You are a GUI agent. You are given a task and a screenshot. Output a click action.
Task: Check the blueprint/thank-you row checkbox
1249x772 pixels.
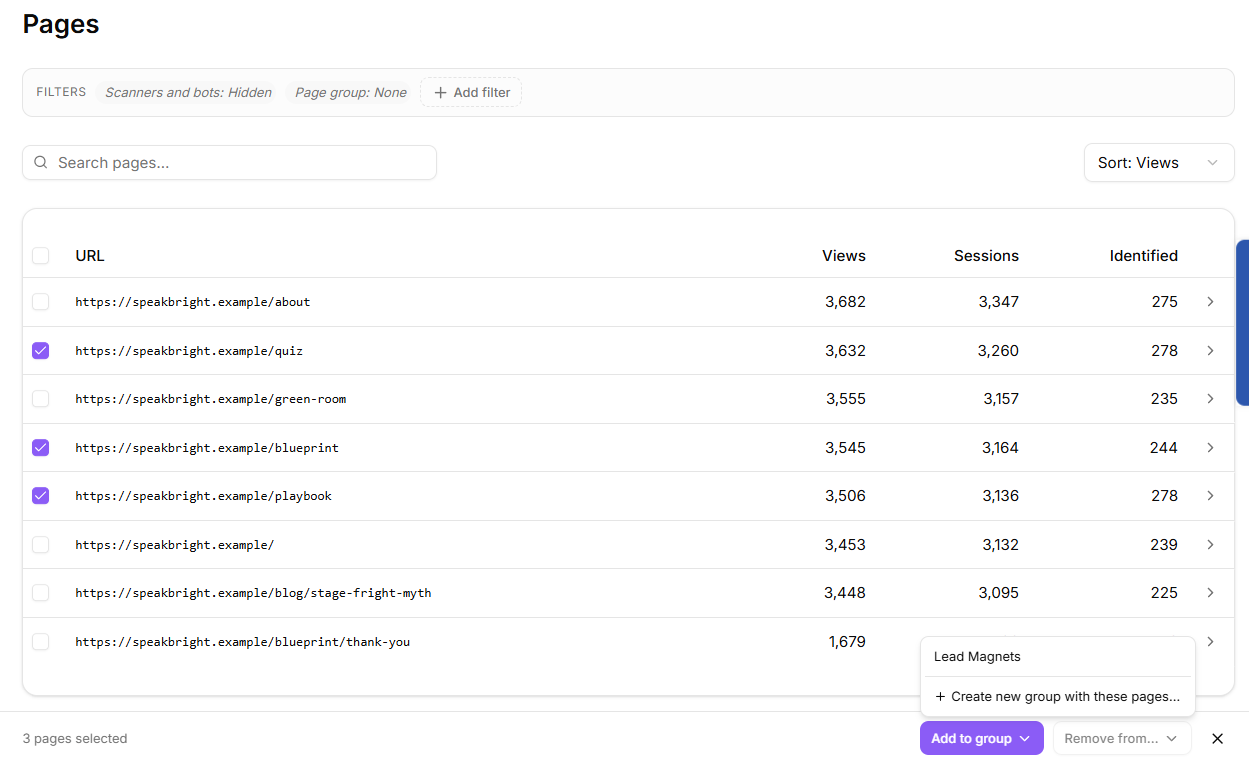coord(40,642)
